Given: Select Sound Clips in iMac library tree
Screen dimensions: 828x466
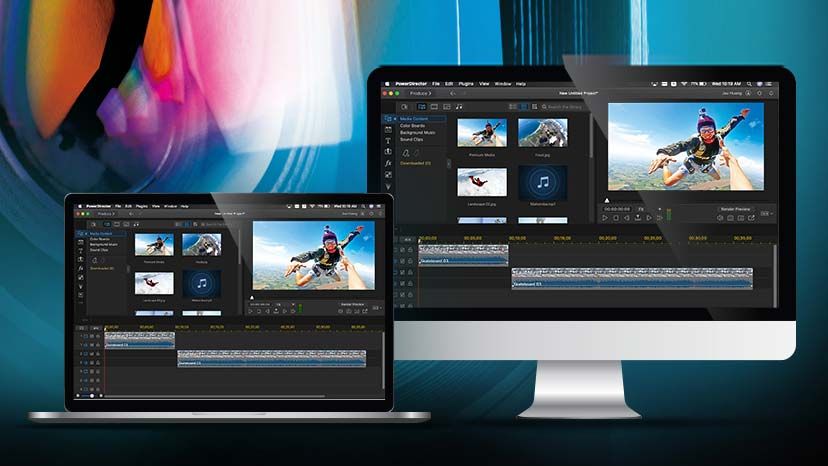Looking at the screenshot, I should pos(412,139).
